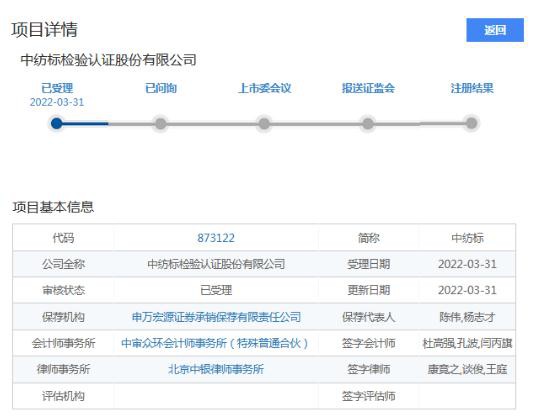
Task: Click the 项目详情 page heading
Action: [x=45, y=30]
